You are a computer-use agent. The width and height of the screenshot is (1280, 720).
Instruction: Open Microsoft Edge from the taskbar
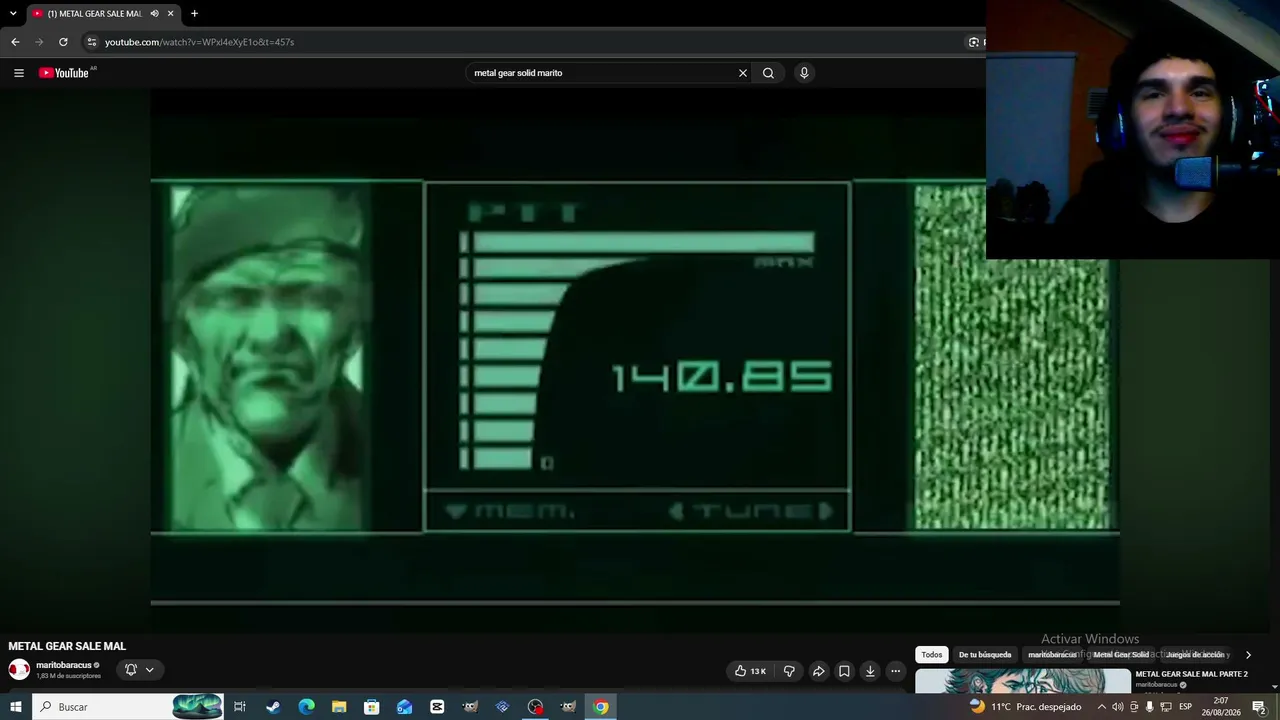306,707
